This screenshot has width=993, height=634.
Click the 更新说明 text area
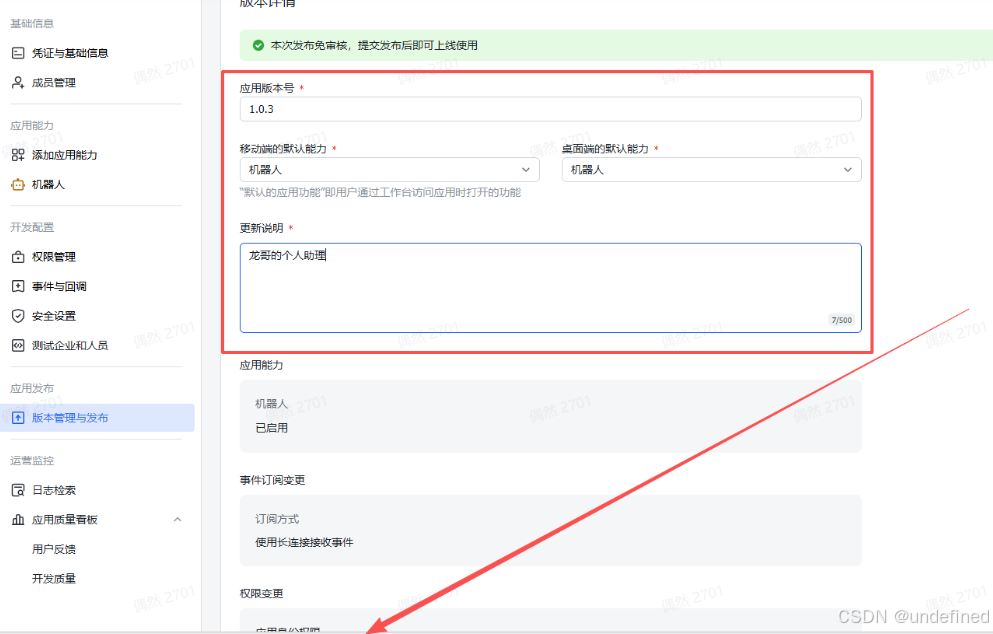(550, 288)
